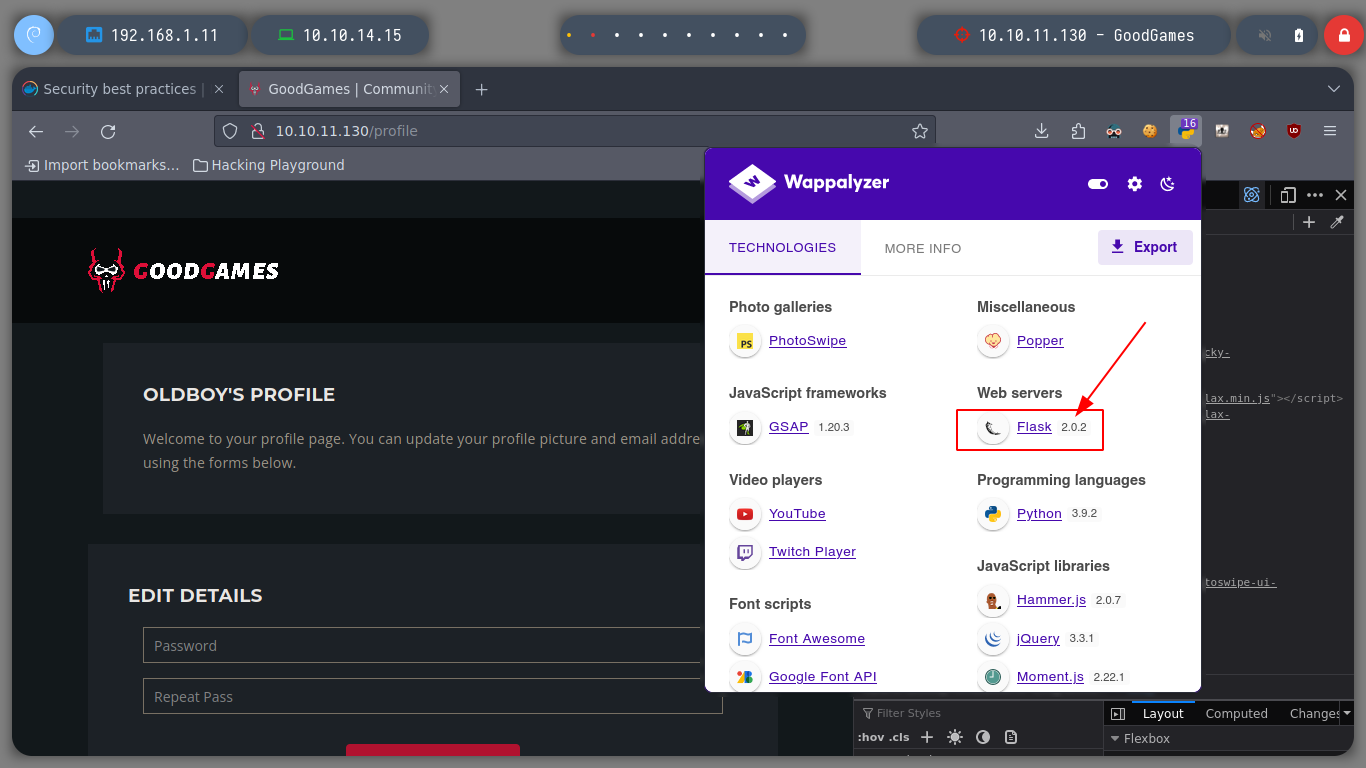Open a new browser tab

(x=481, y=89)
